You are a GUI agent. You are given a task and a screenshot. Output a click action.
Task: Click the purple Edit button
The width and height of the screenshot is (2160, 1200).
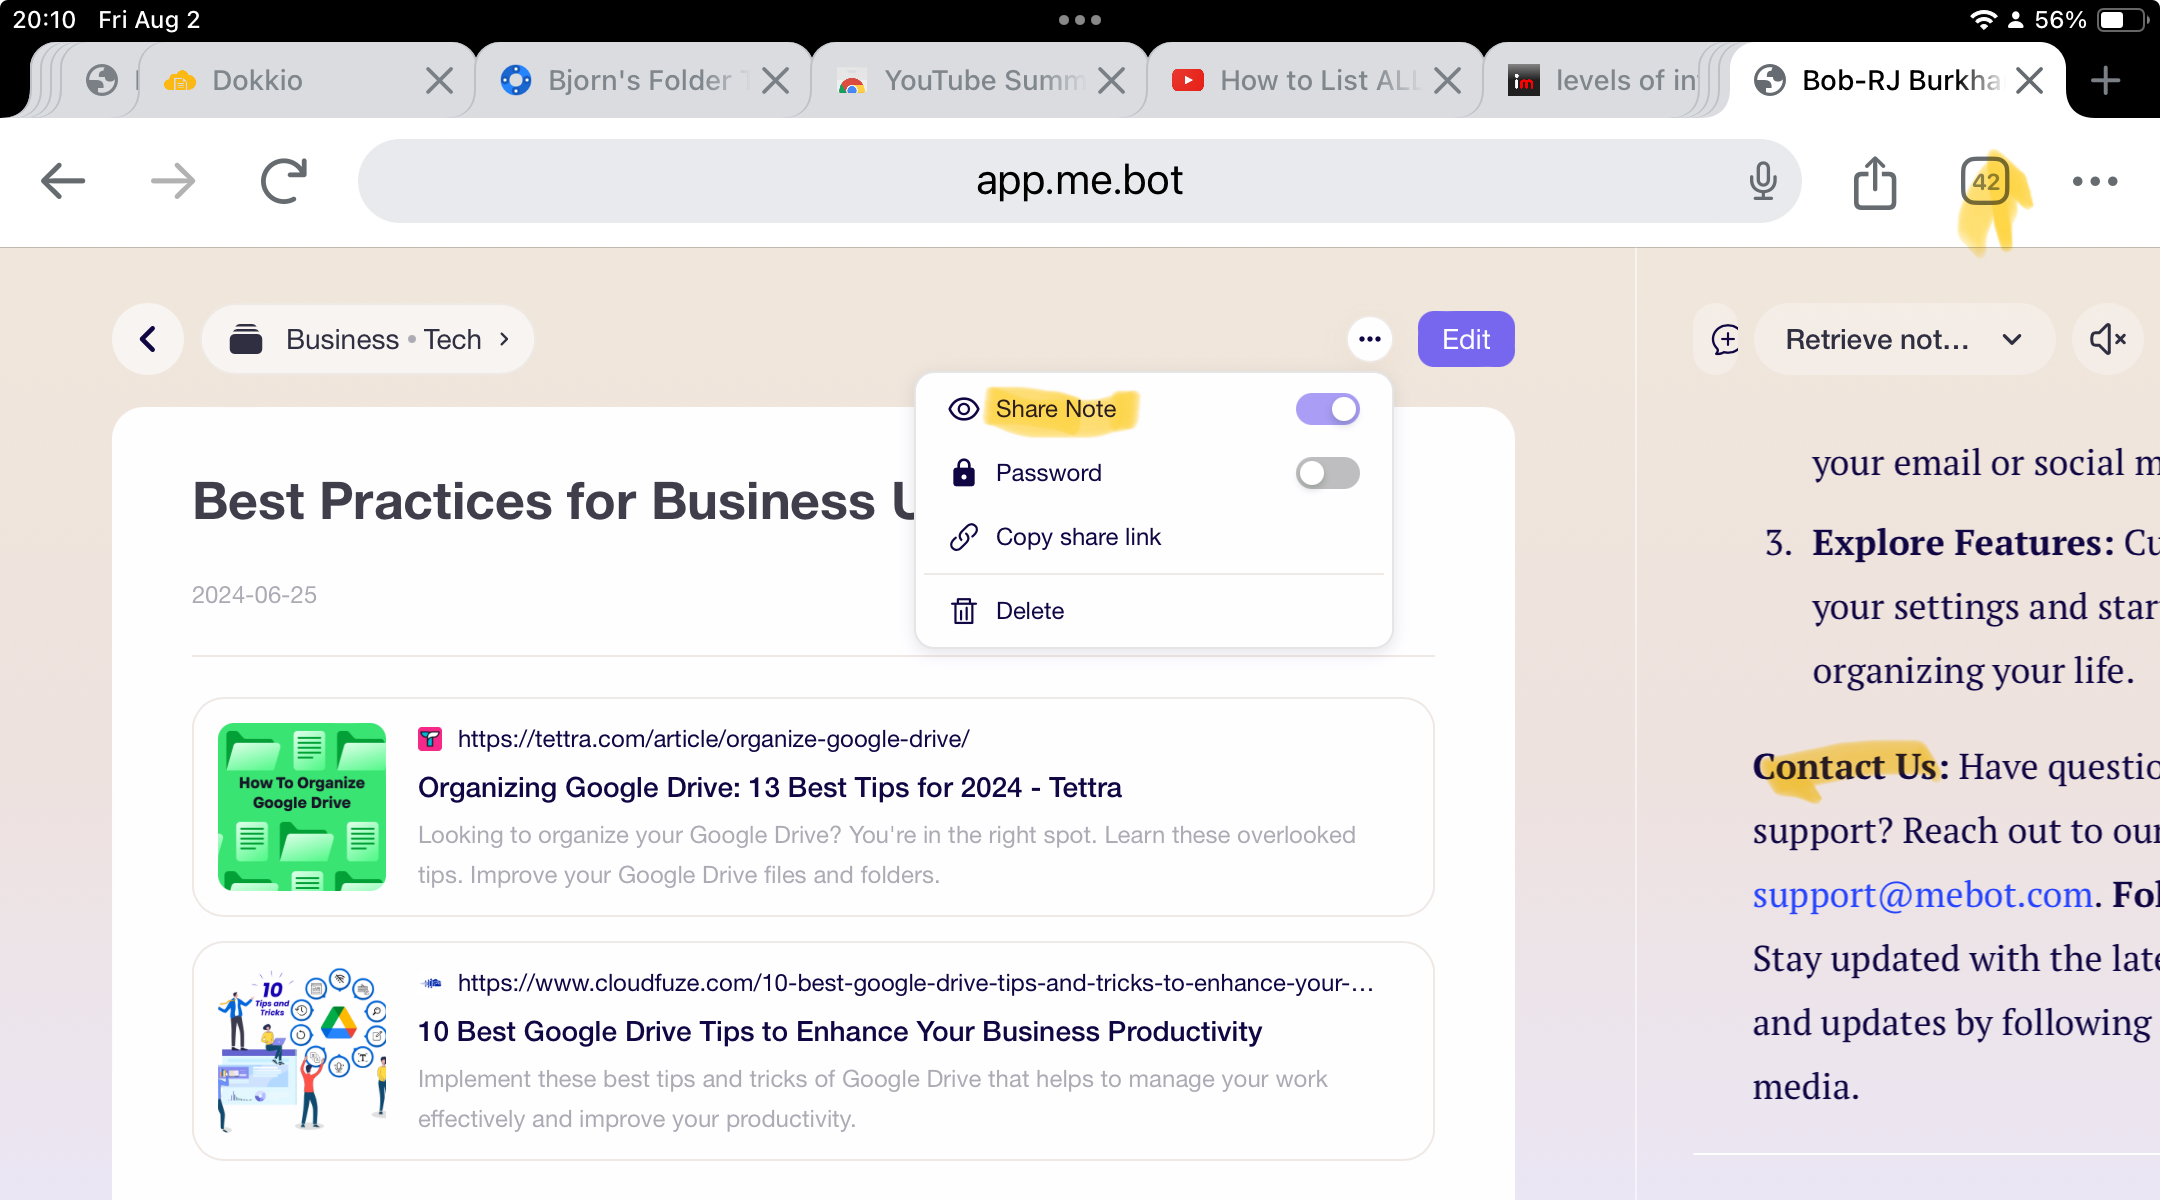[1465, 340]
